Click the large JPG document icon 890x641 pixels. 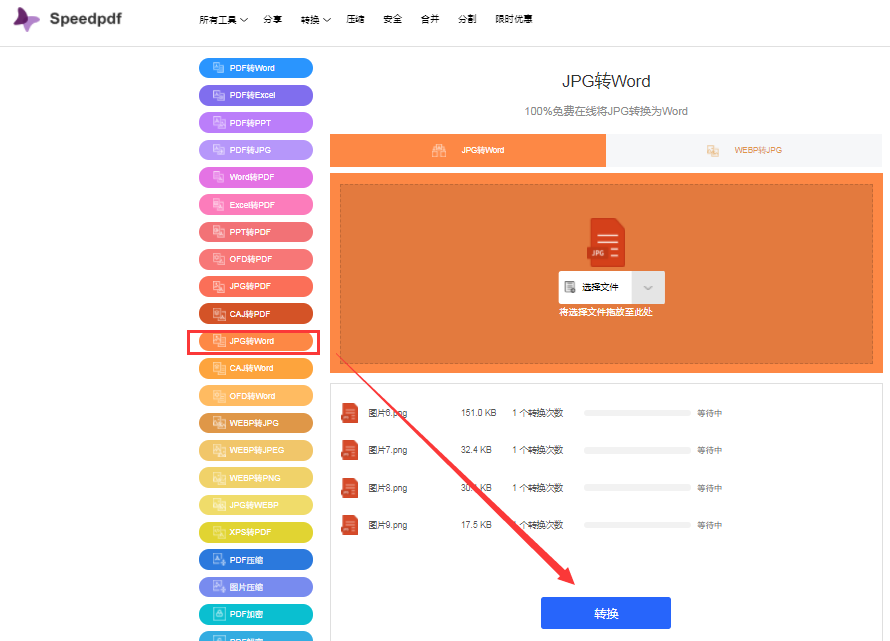[x=606, y=242]
